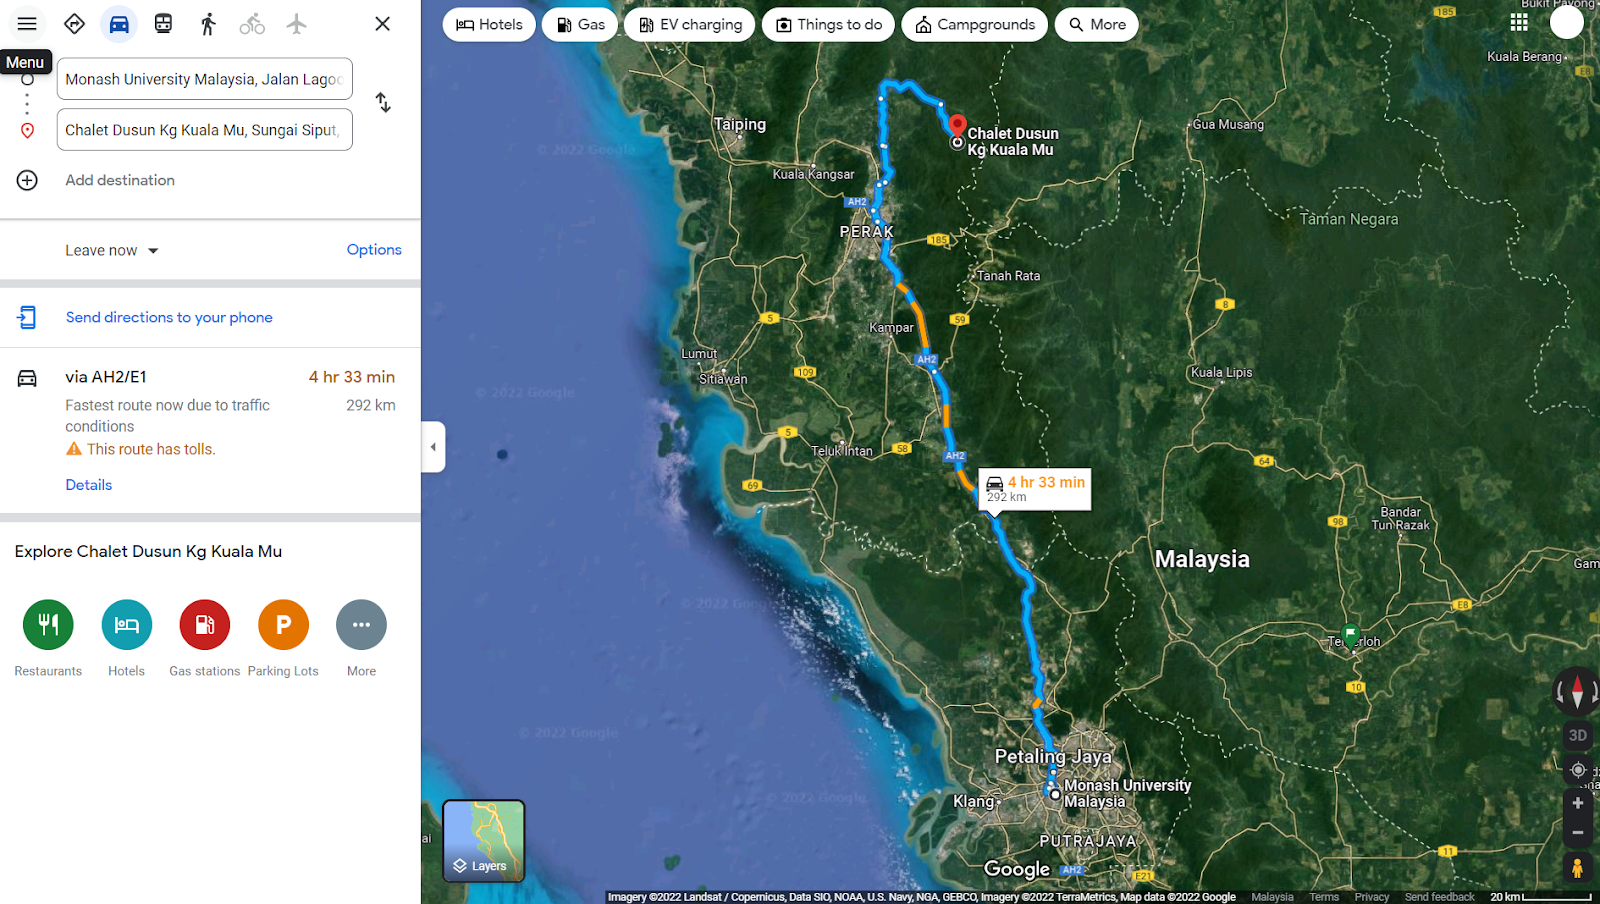Open route Options

coord(374,250)
